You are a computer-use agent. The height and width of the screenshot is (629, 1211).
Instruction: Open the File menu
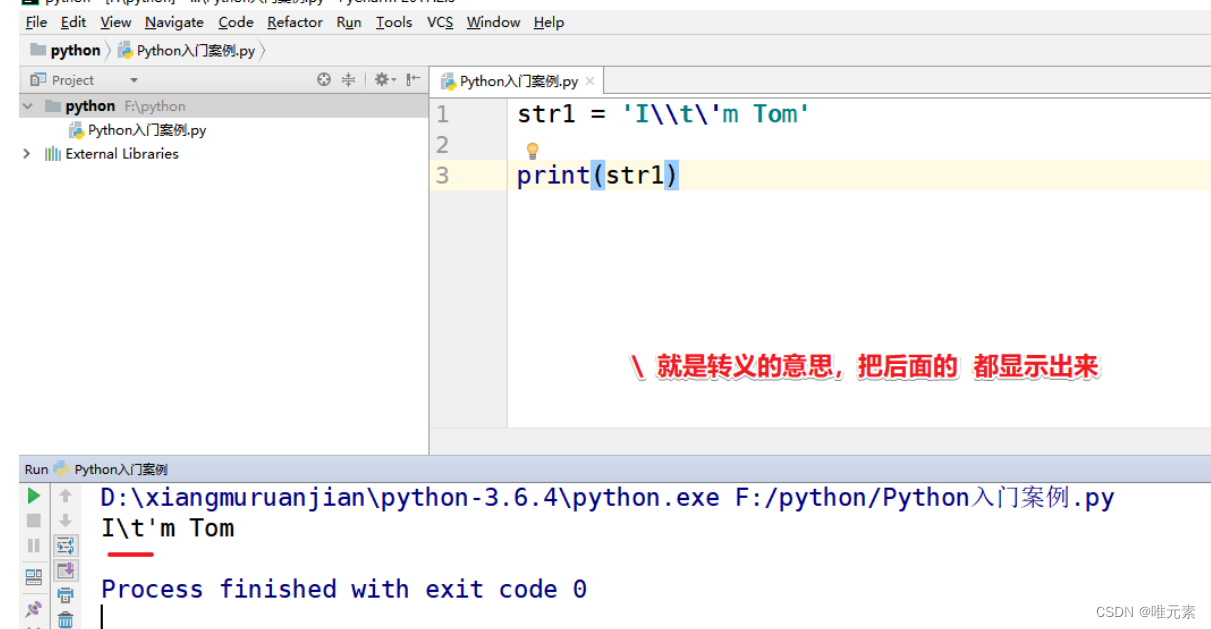click(x=37, y=22)
